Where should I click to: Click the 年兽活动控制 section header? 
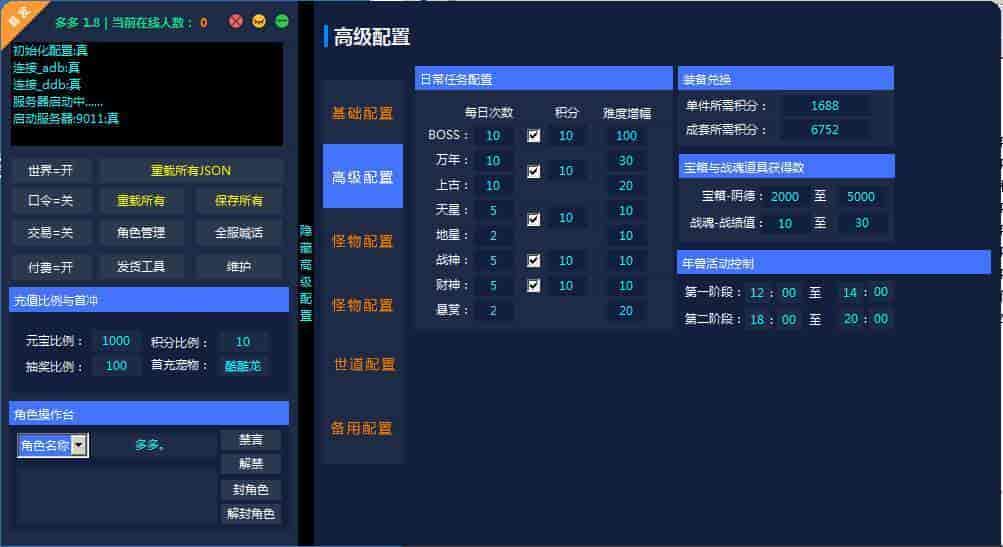[x=833, y=263]
